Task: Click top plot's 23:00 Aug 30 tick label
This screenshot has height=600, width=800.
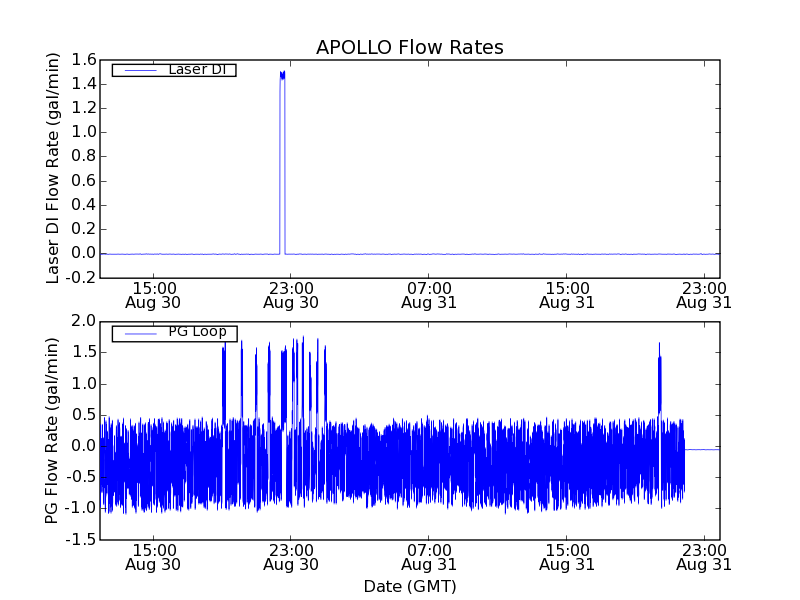Action: 291,296
